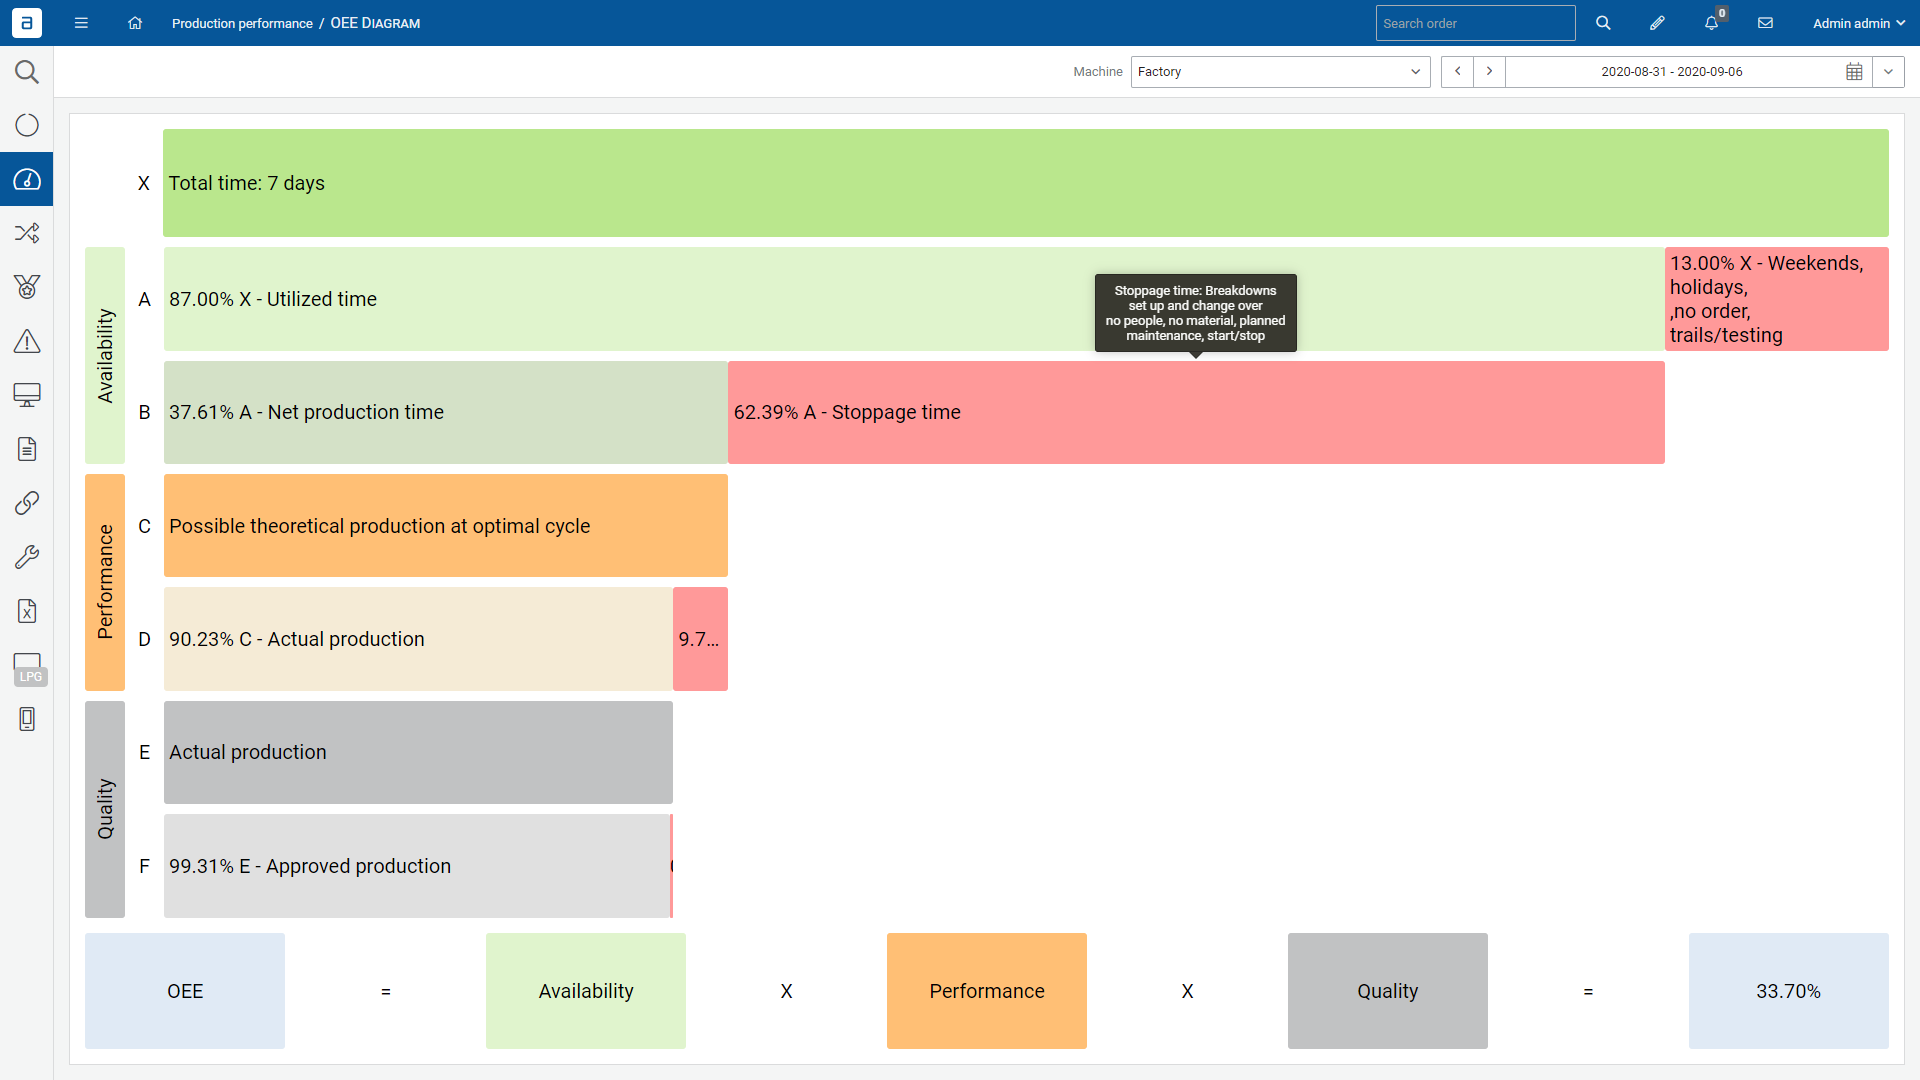Image resolution: width=1920 pixels, height=1080 pixels.
Task: Click the date range 2020-08-31 - 2020-09-06 field
Action: point(1672,72)
